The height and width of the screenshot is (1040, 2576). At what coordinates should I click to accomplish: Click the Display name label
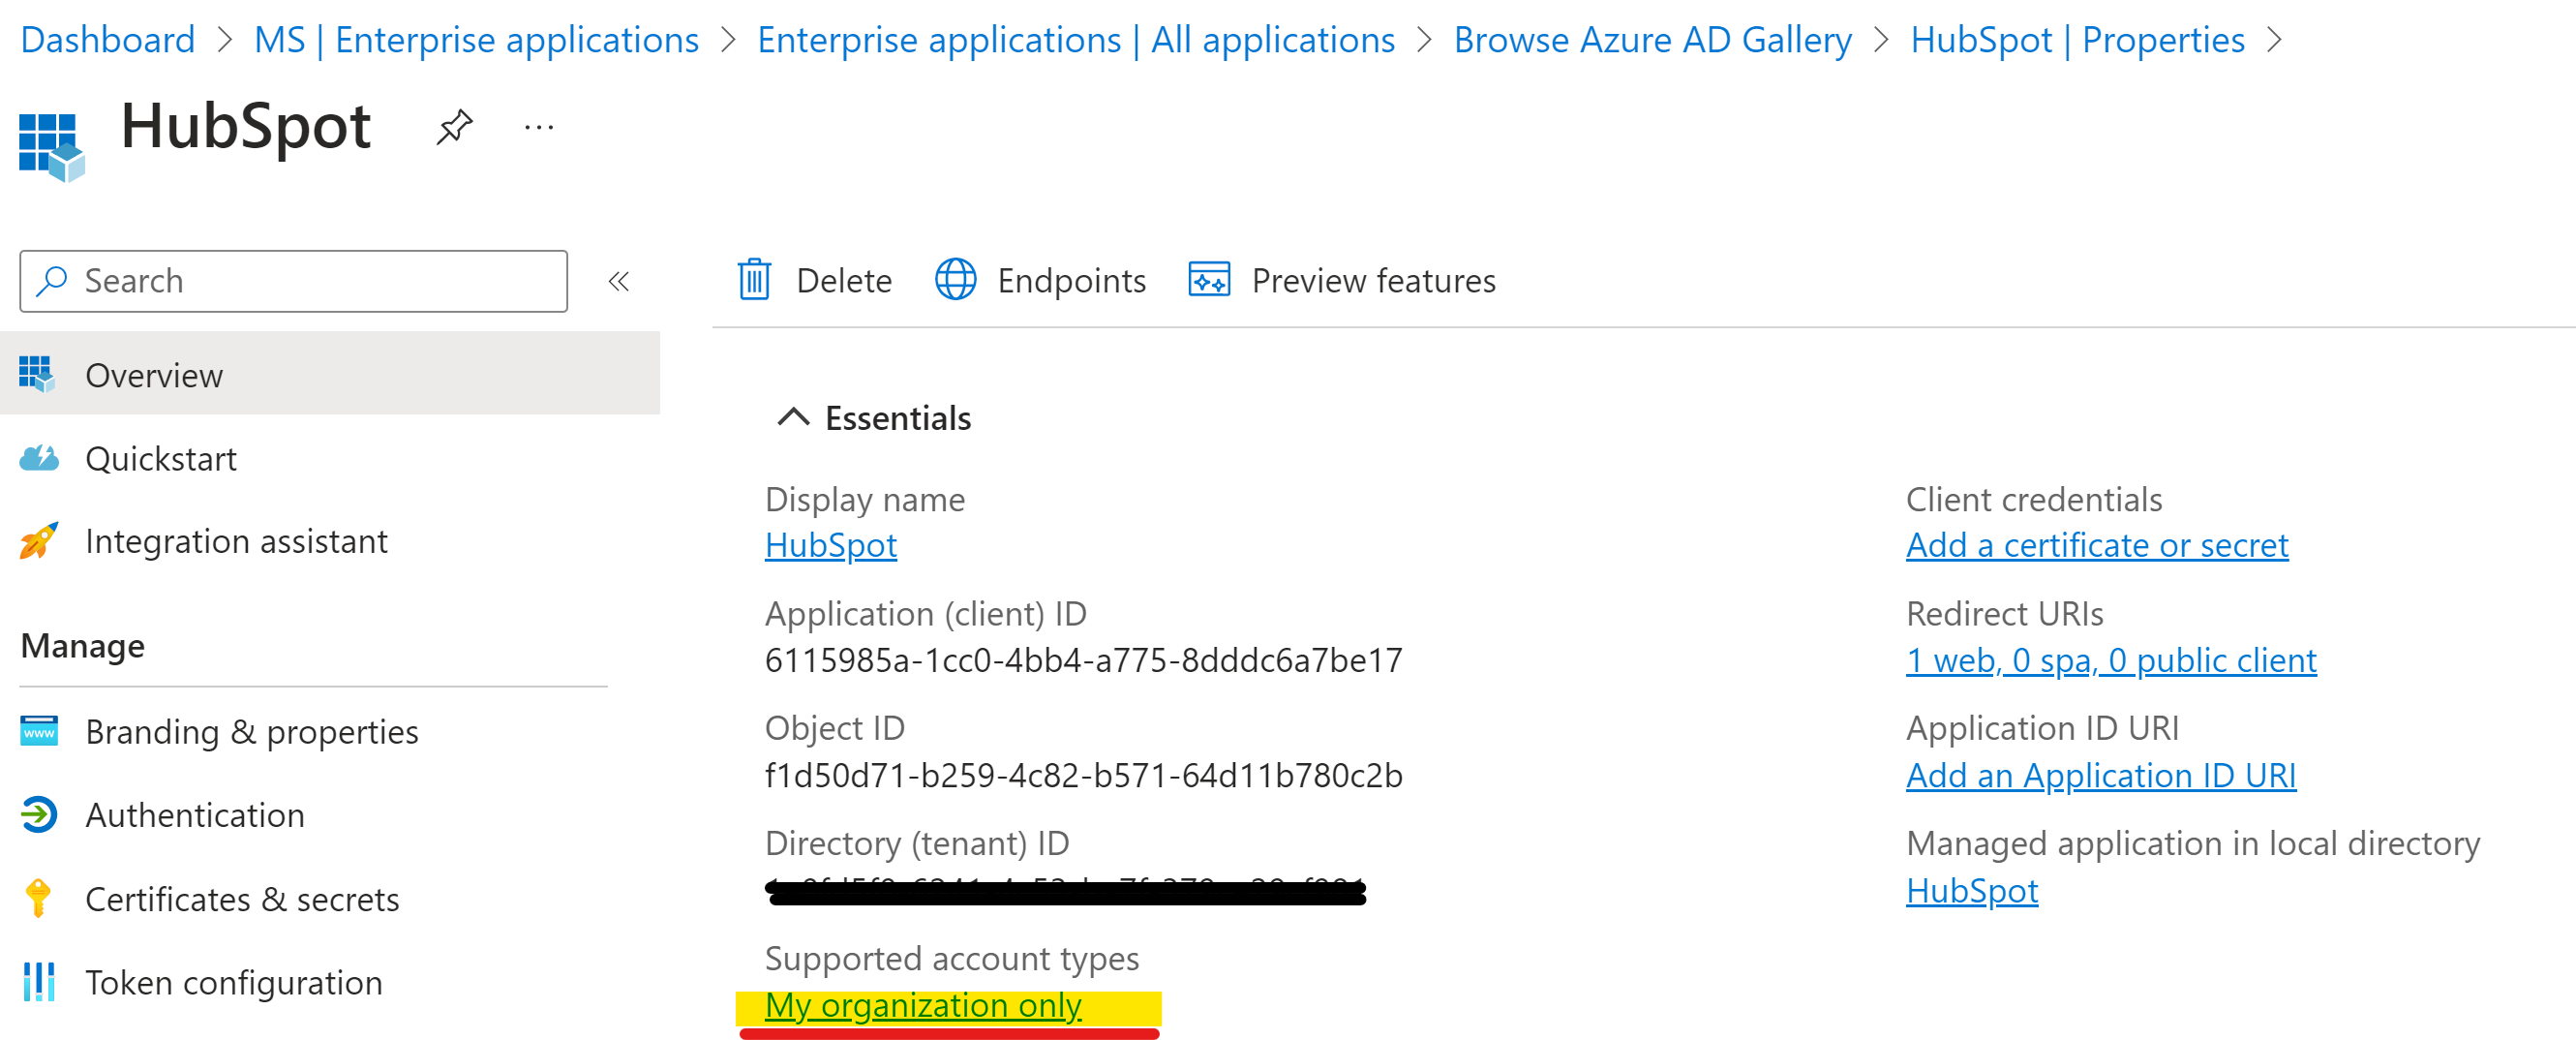[864, 499]
